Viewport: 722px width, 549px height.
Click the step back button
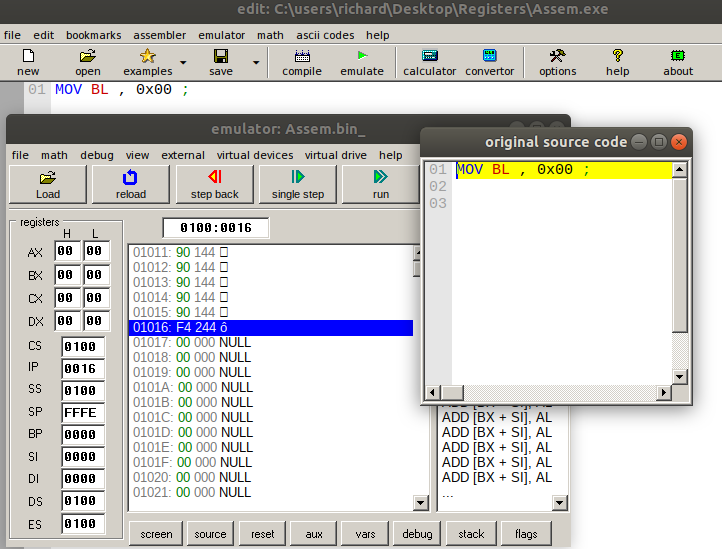click(x=215, y=184)
